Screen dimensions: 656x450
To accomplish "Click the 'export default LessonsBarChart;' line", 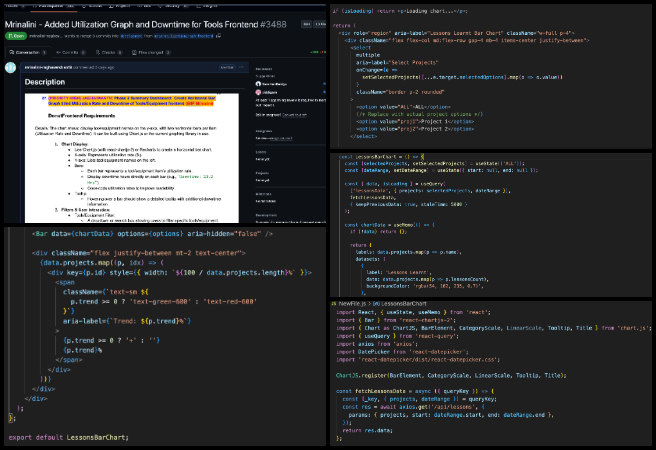I will click(69, 437).
